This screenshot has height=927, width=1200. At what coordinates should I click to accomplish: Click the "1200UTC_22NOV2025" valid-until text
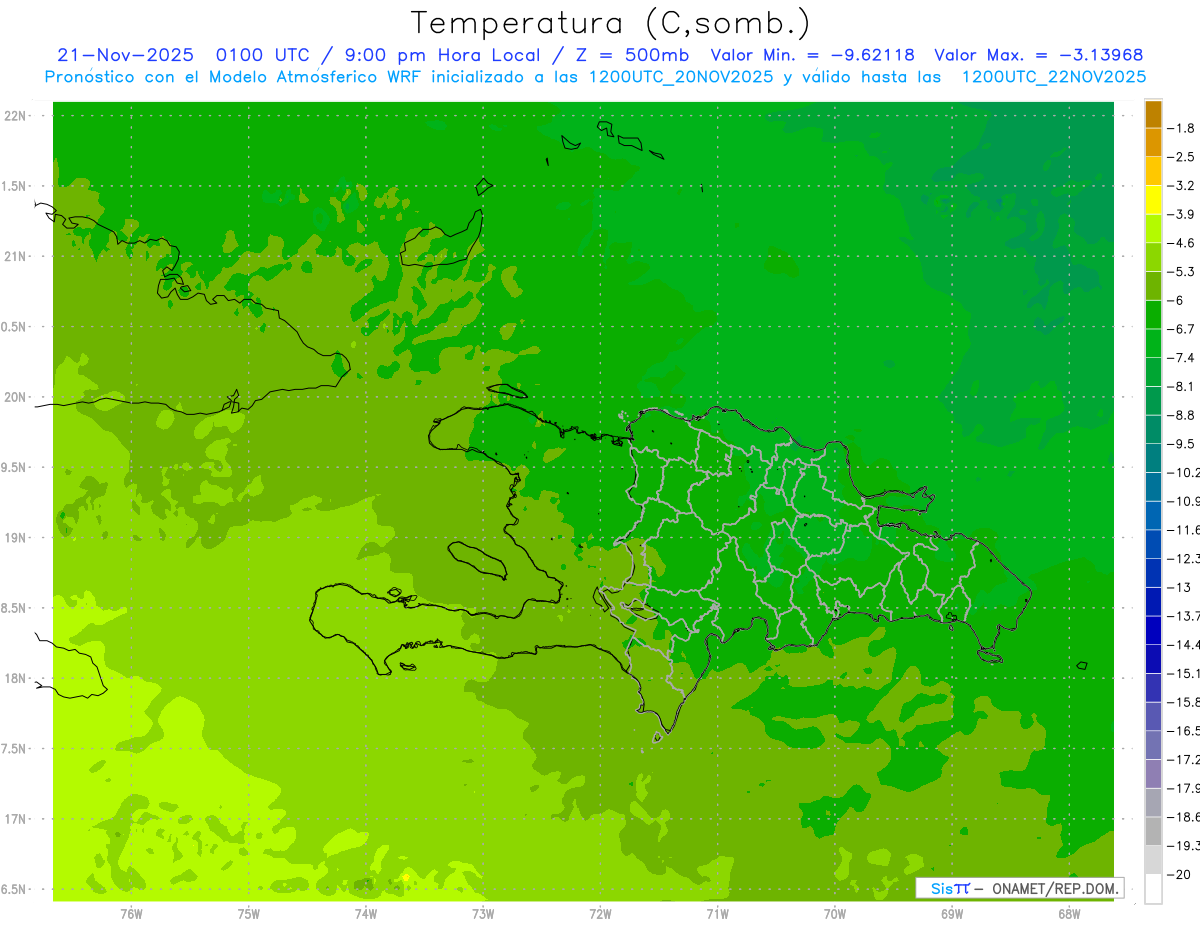[x=1054, y=77]
